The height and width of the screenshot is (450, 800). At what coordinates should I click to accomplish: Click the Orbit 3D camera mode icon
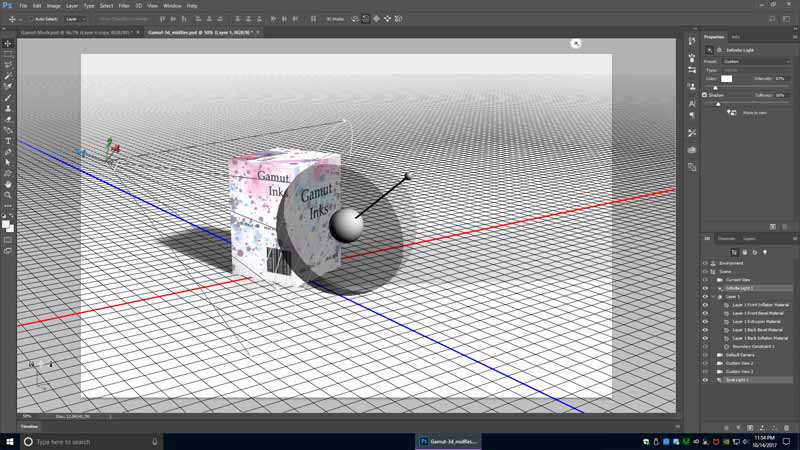pyautogui.click(x=355, y=19)
